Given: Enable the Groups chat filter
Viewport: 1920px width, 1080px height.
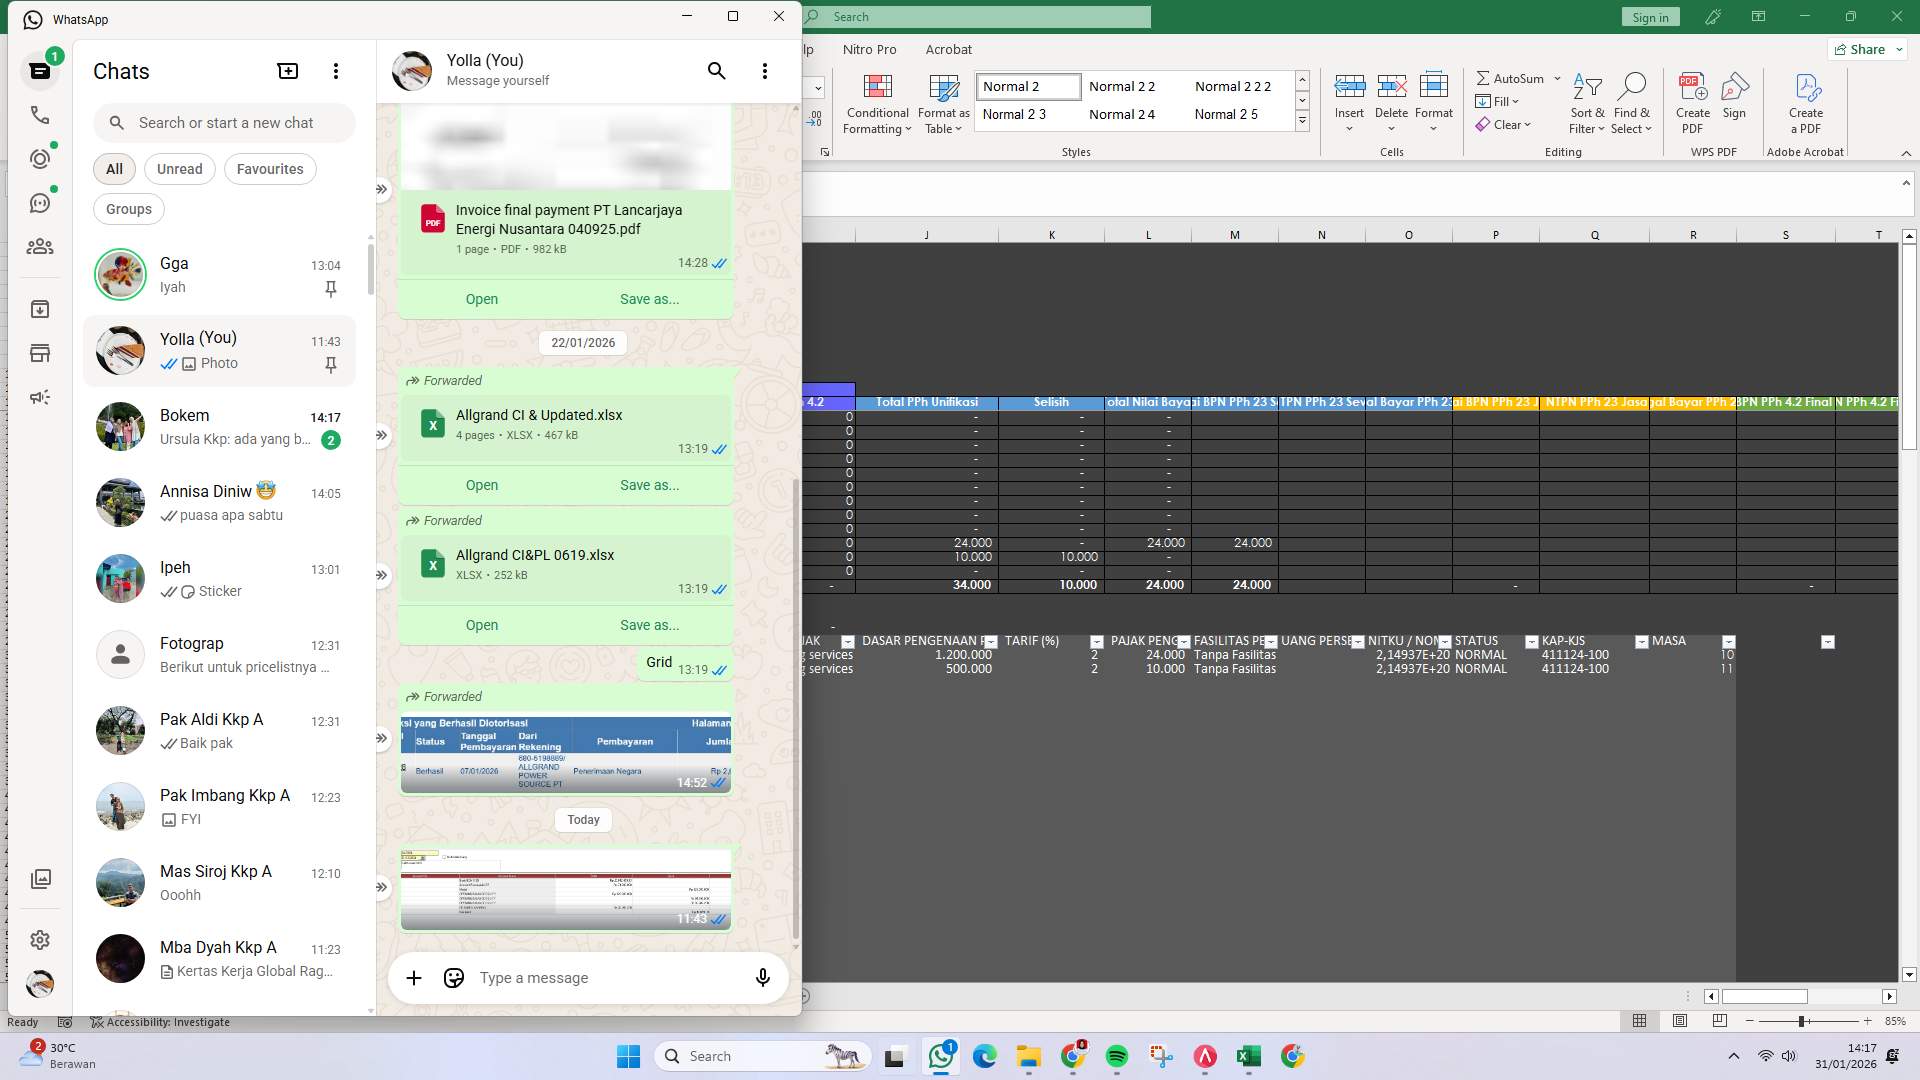Looking at the screenshot, I should point(128,208).
